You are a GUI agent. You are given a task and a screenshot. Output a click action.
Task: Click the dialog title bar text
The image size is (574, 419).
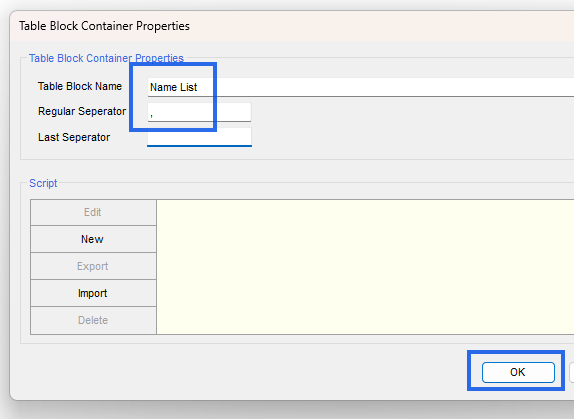pos(104,26)
